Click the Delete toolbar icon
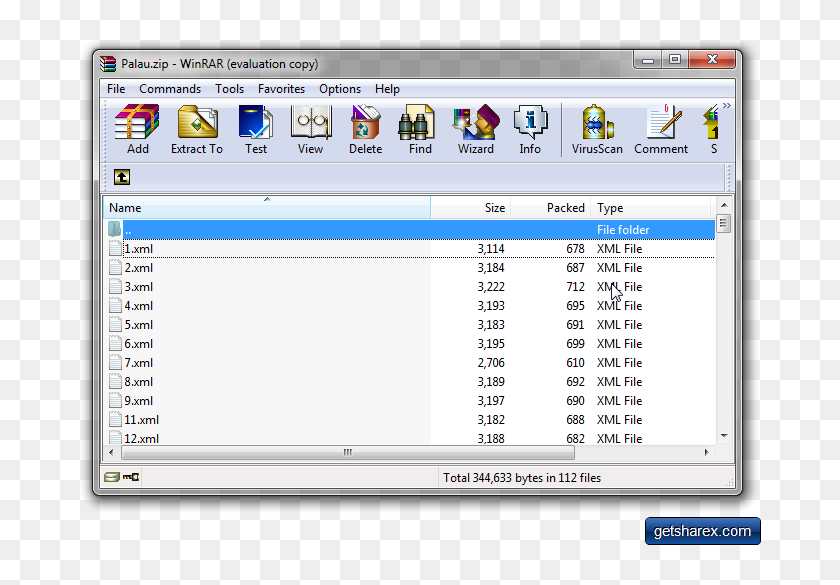Image resolution: width=840 pixels, height=585 pixels. 365,130
